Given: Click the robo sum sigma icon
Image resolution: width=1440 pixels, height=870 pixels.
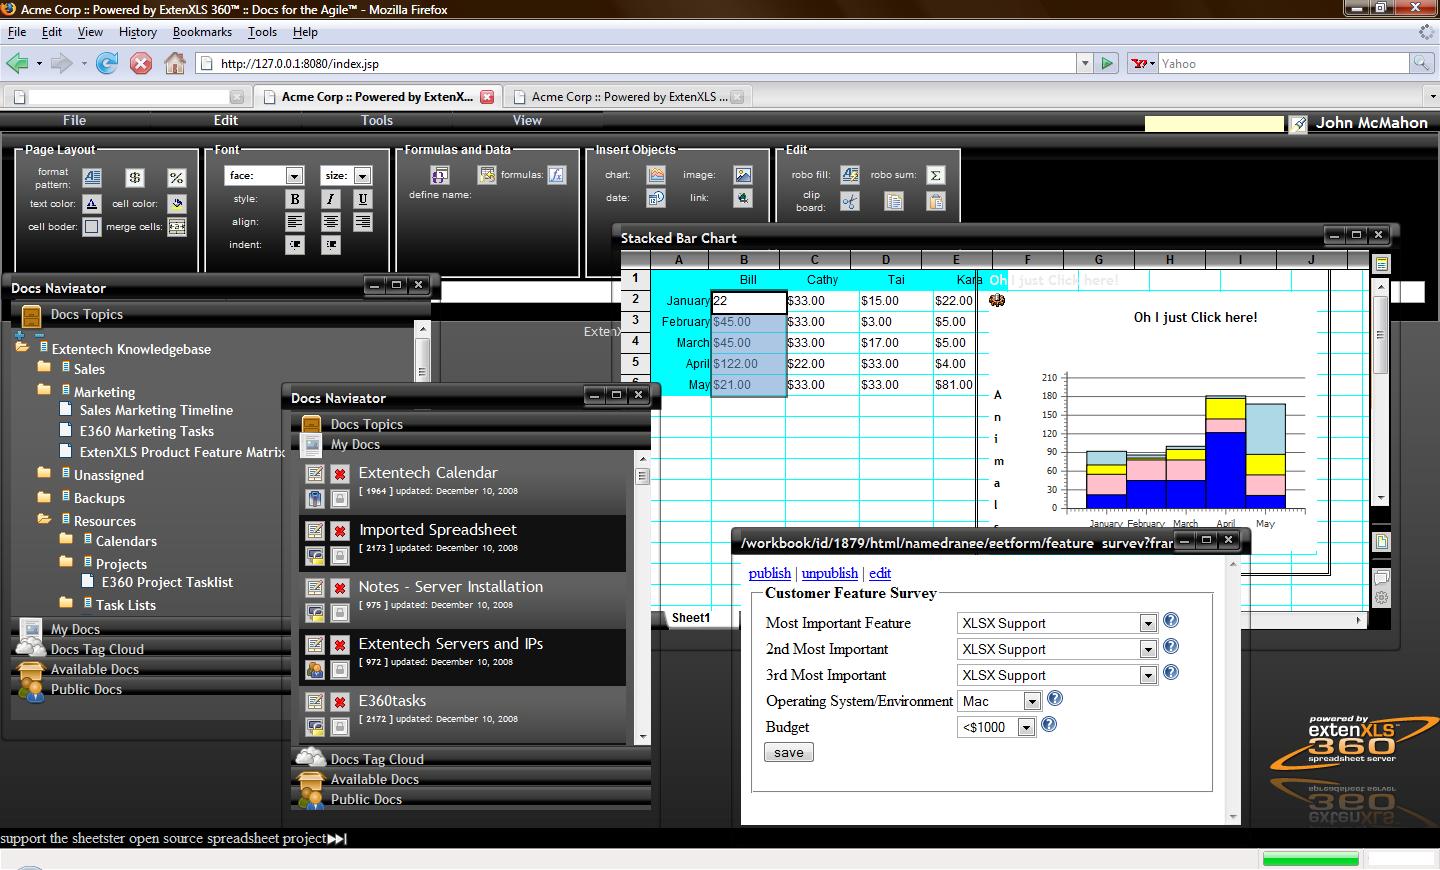Looking at the screenshot, I should point(936,175).
